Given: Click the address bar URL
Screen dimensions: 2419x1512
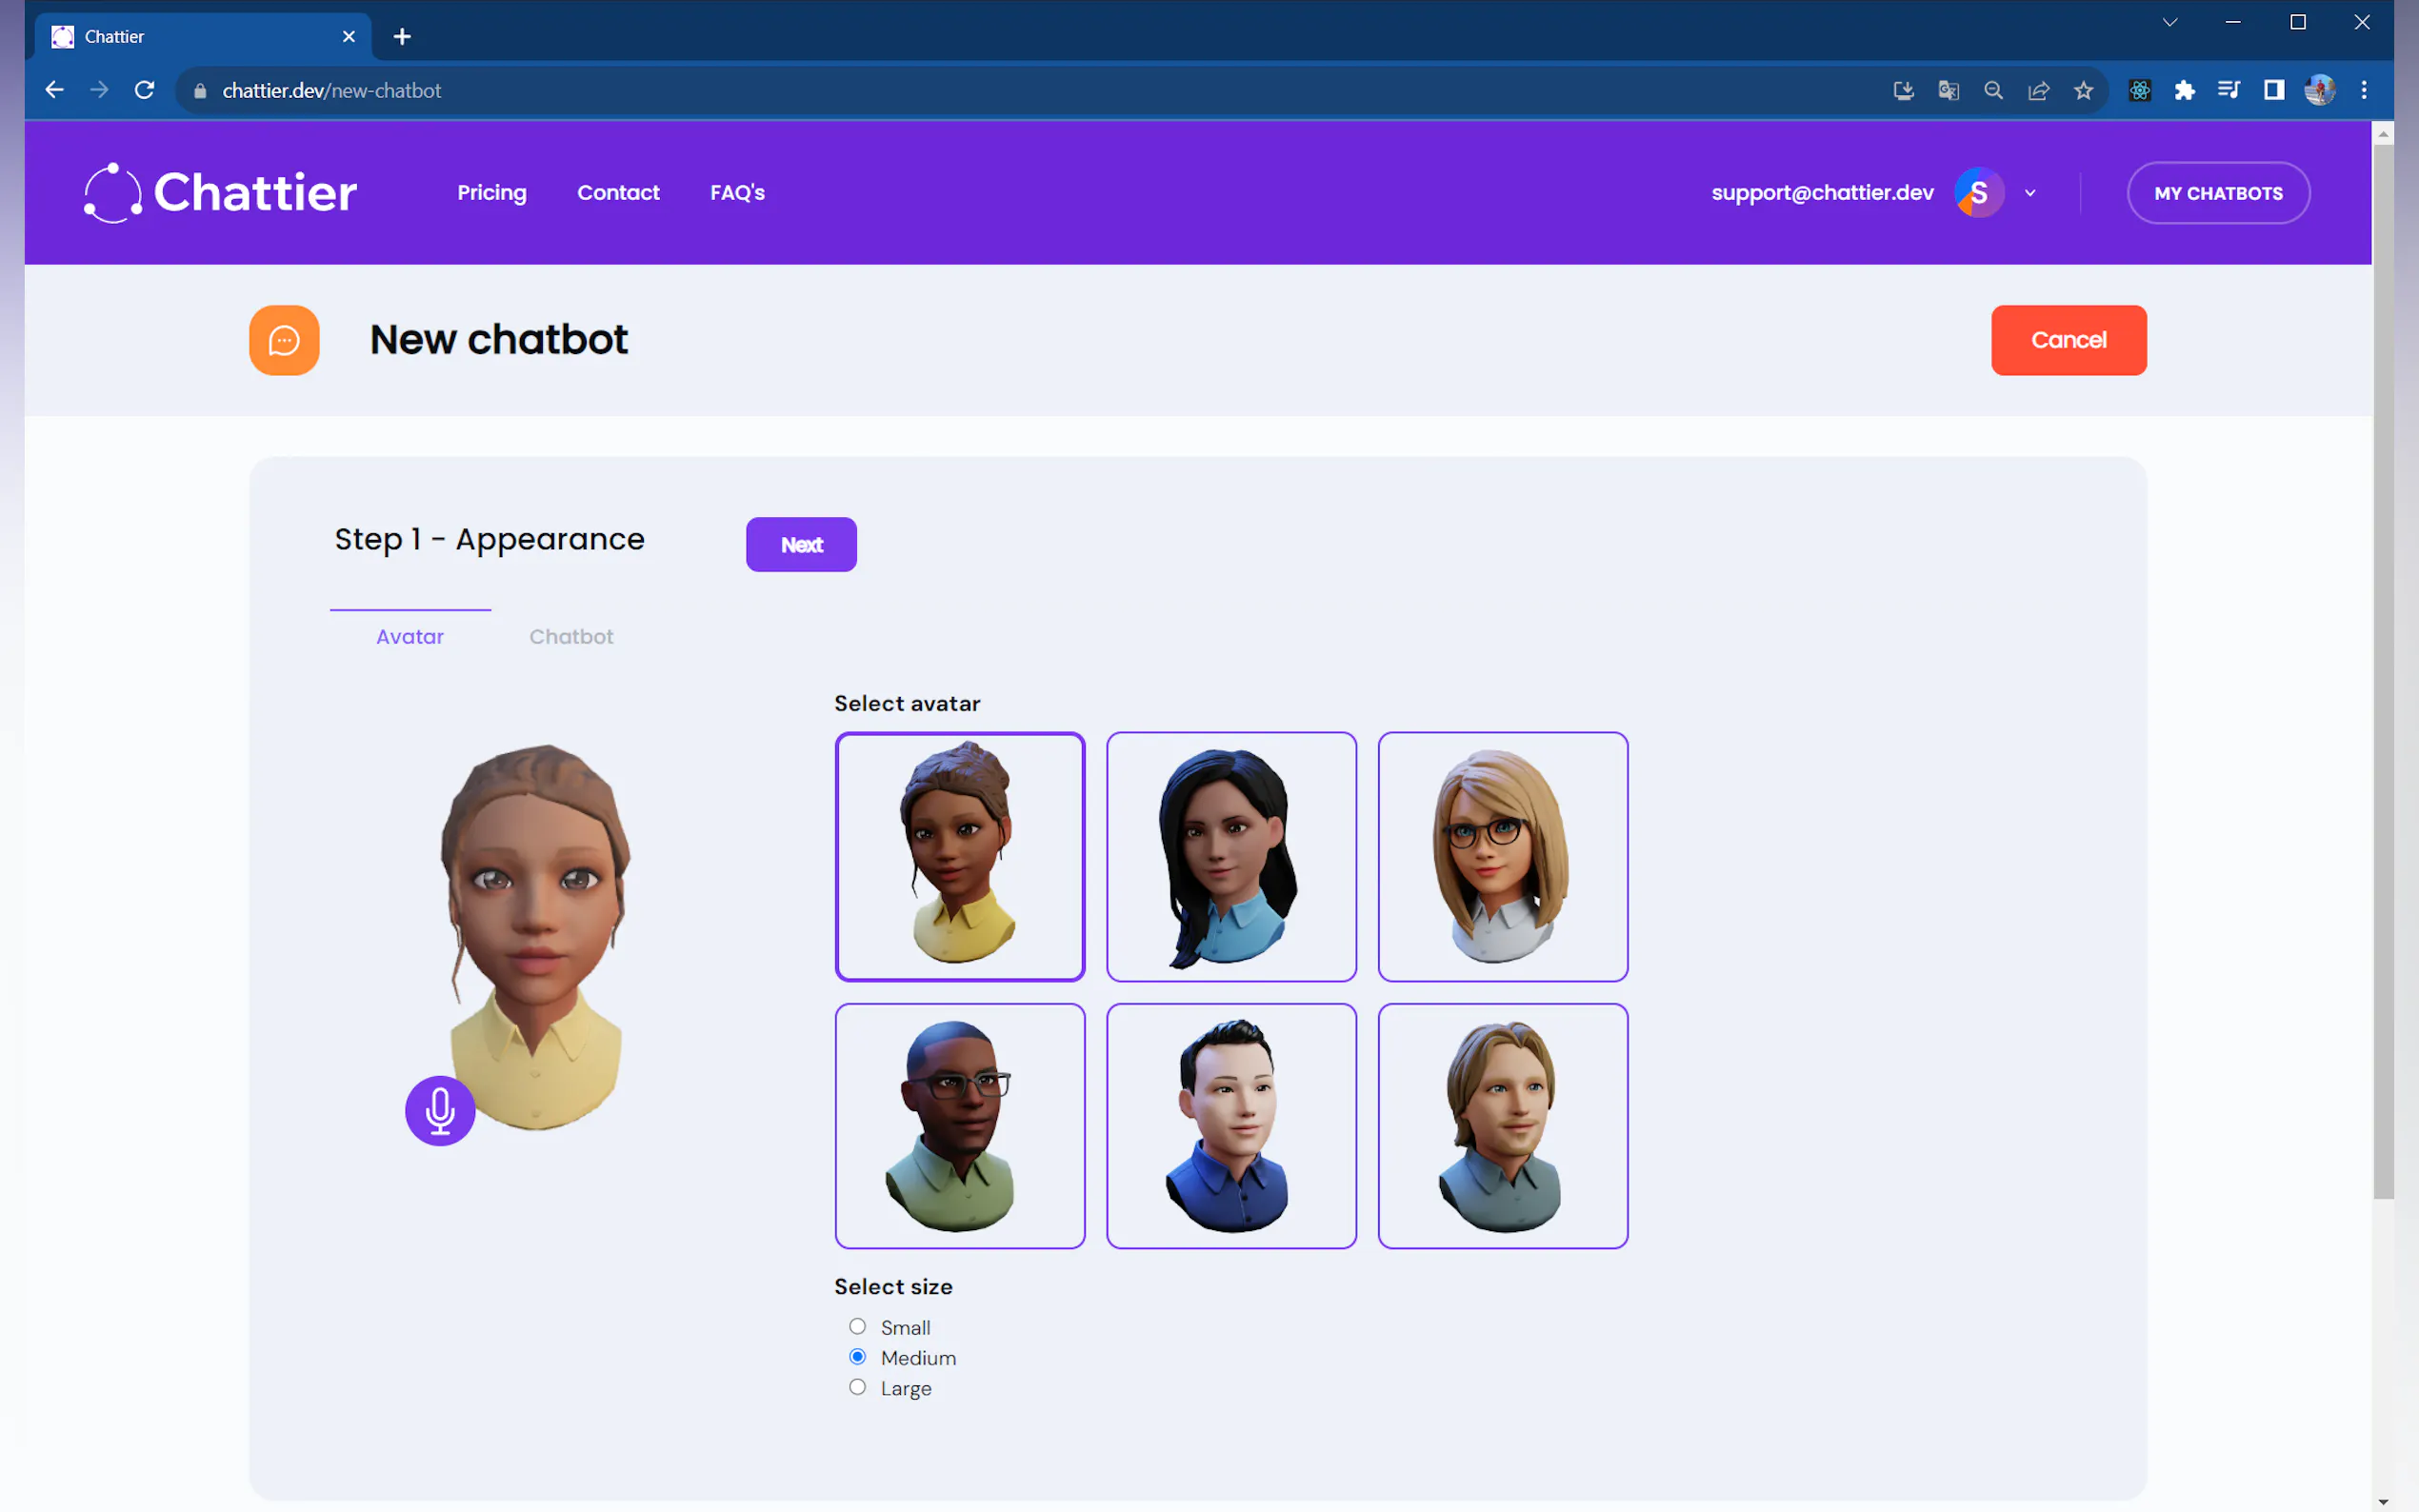Looking at the screenshot, I should pos(332,90).
